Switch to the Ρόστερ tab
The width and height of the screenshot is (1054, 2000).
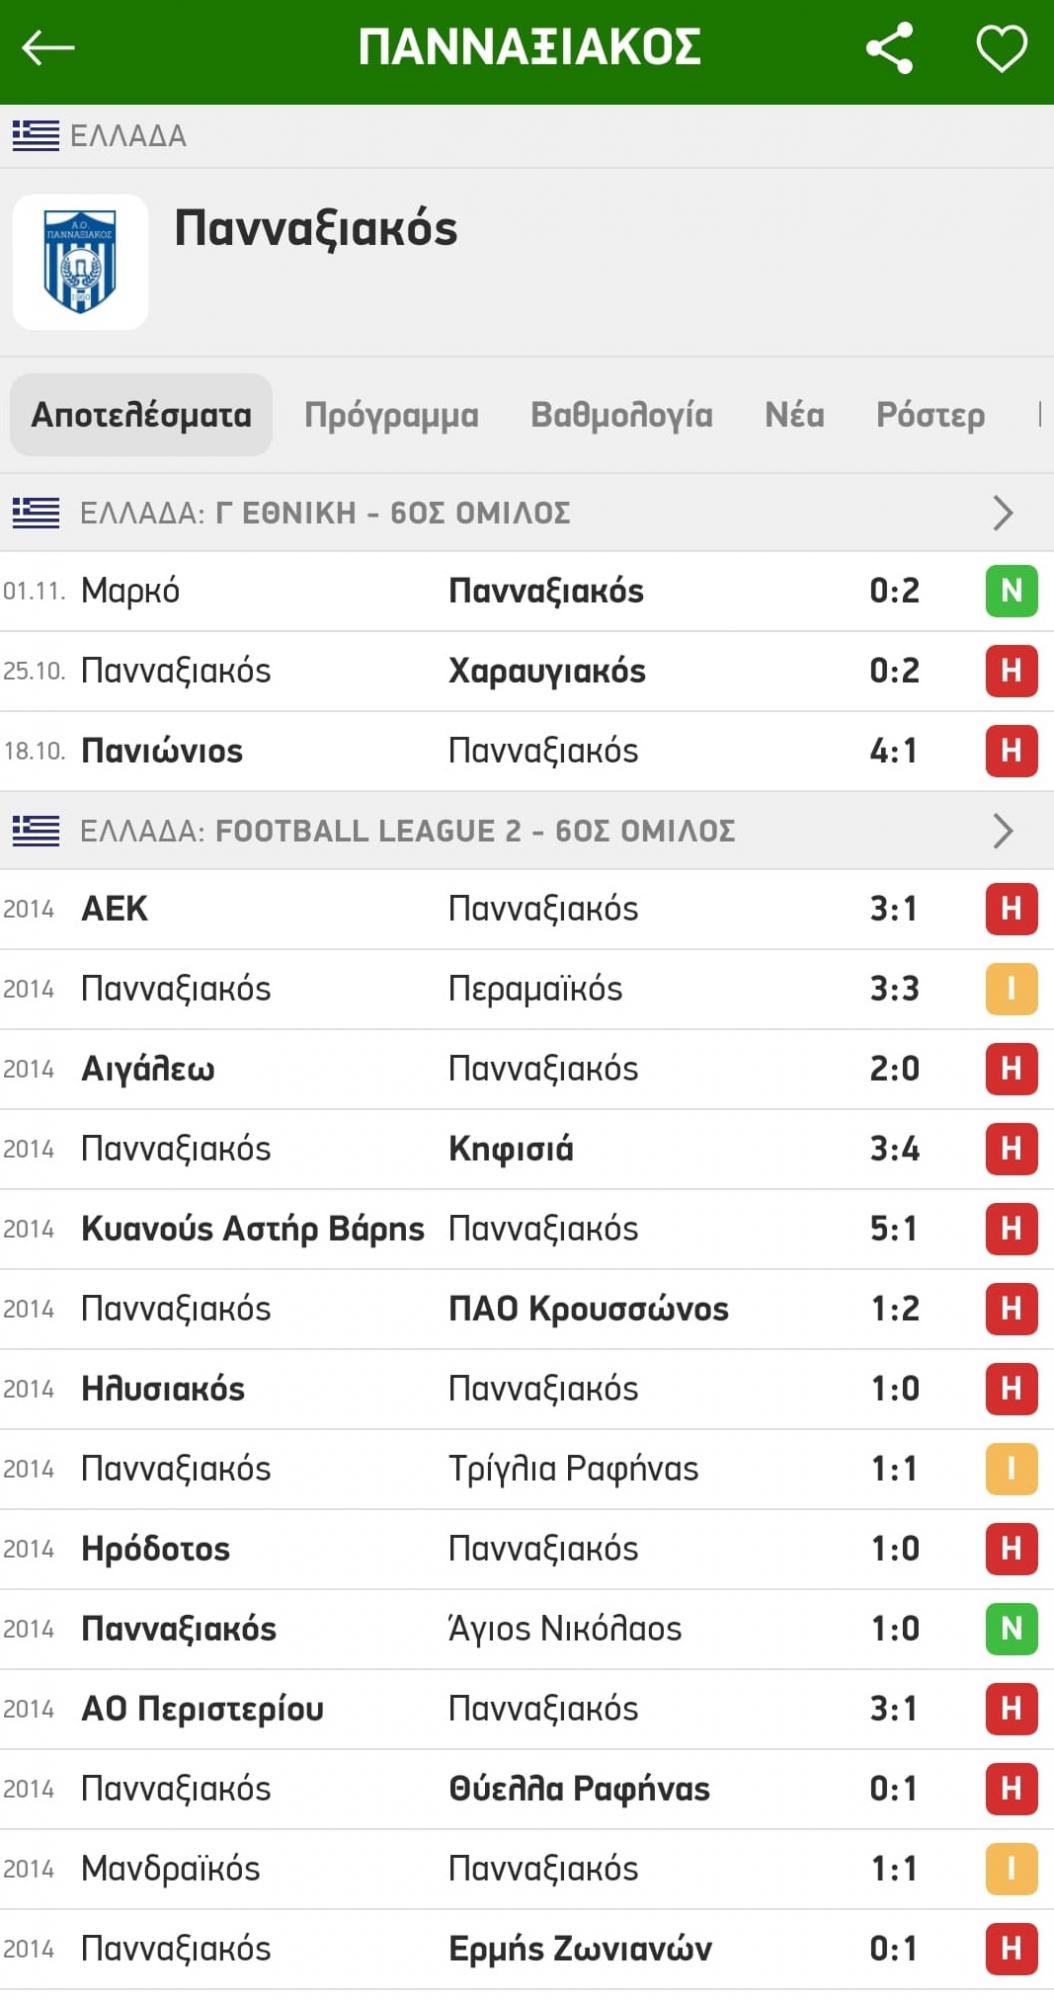[930, 415]
